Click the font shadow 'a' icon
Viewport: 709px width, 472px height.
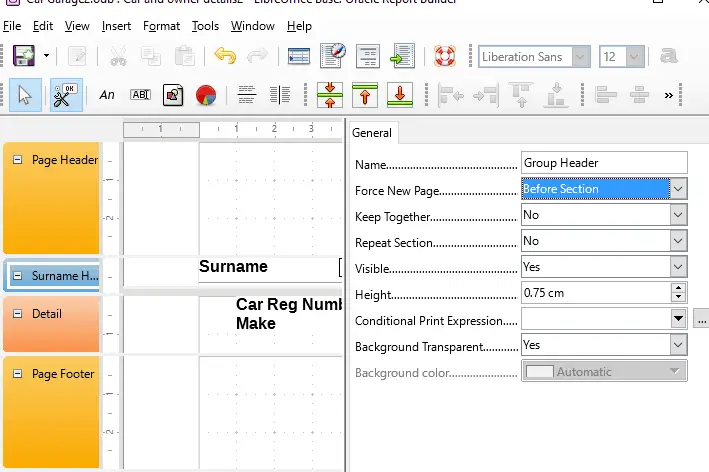coord(669,56)
